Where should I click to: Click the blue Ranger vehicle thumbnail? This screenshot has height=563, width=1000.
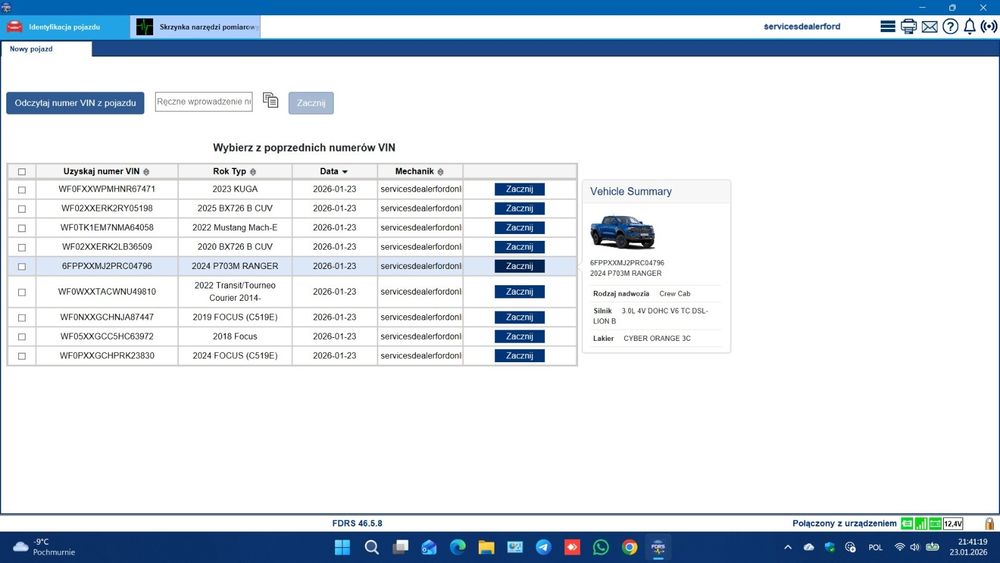point(622,231)
